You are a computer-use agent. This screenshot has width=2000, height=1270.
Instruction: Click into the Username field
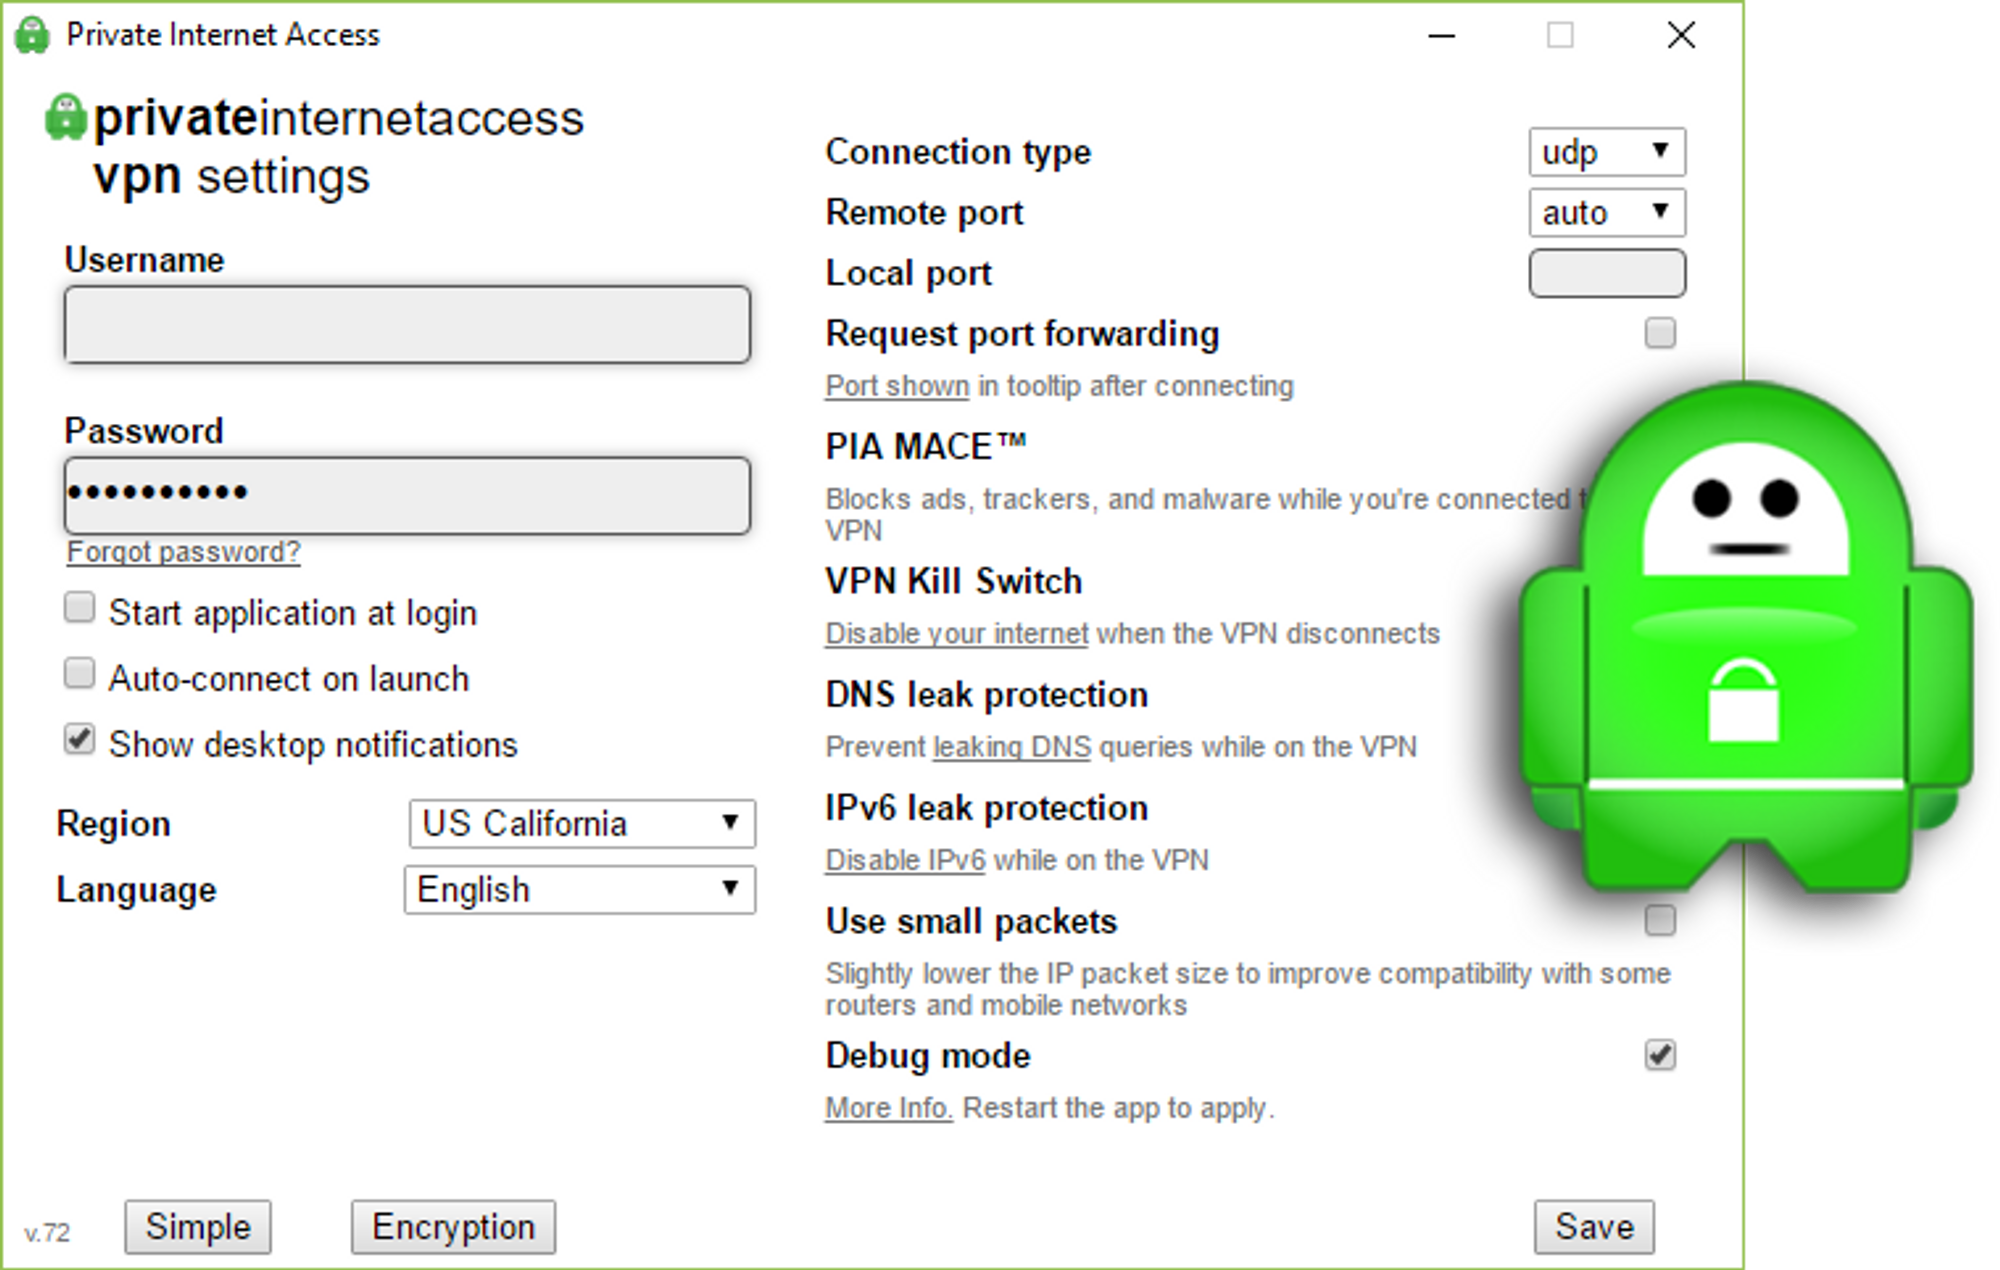coord(407,325)
